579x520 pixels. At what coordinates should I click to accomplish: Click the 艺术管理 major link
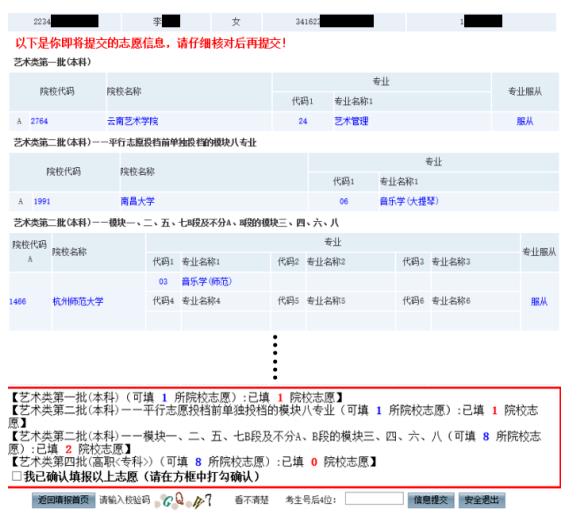click(351, 121)
